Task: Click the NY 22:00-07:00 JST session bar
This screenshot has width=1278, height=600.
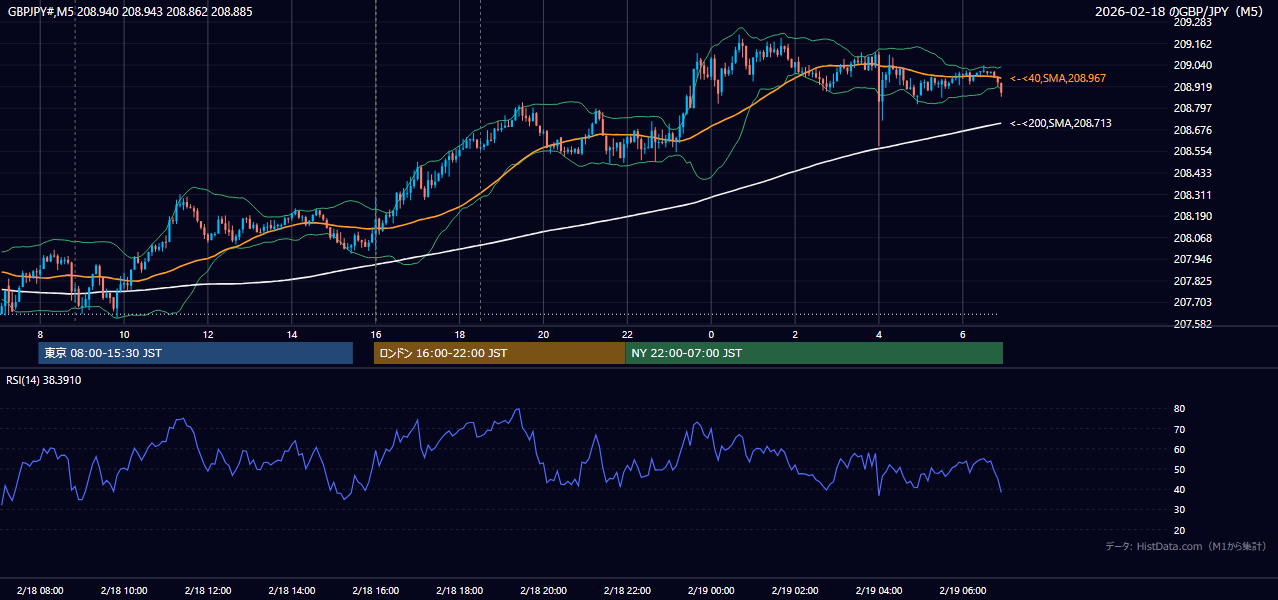Action: tap(814, 353)
